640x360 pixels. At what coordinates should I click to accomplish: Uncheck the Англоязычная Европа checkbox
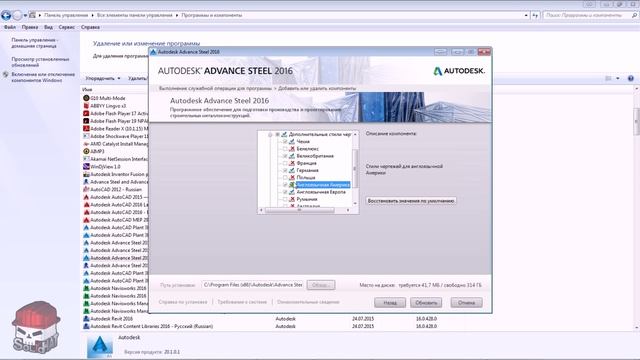pos(285,192)
